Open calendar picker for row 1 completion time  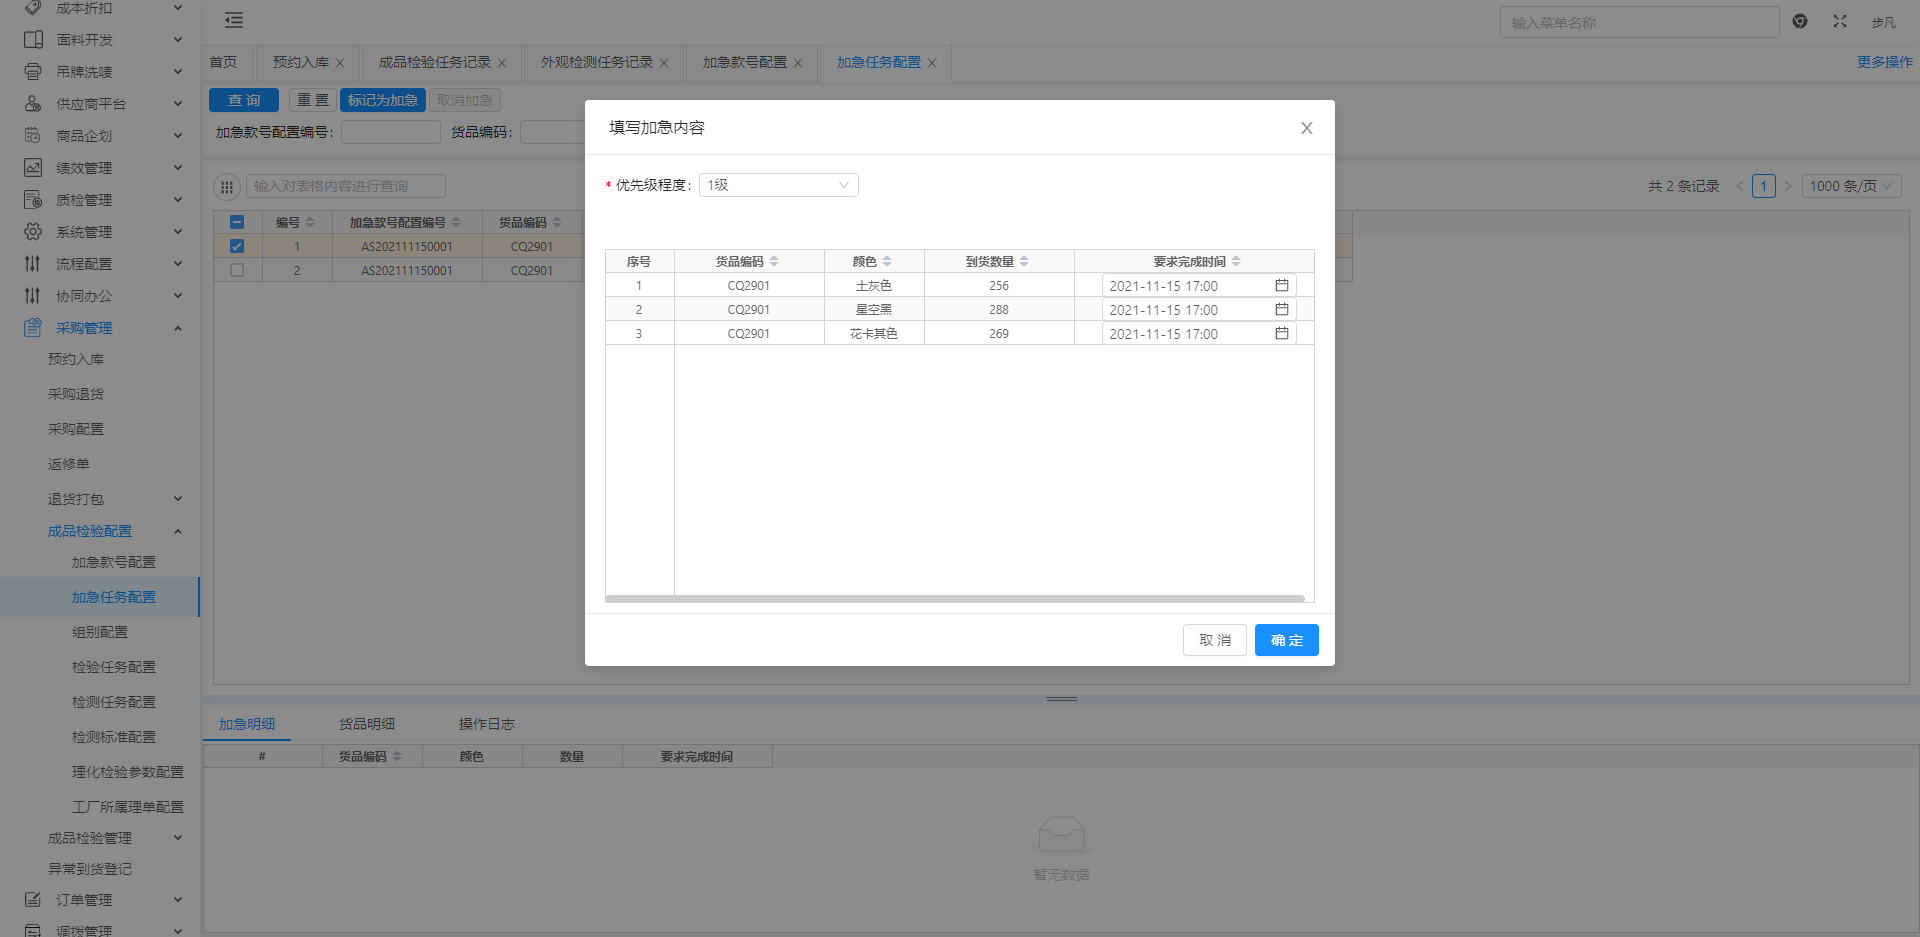[x=1281, y=286]
